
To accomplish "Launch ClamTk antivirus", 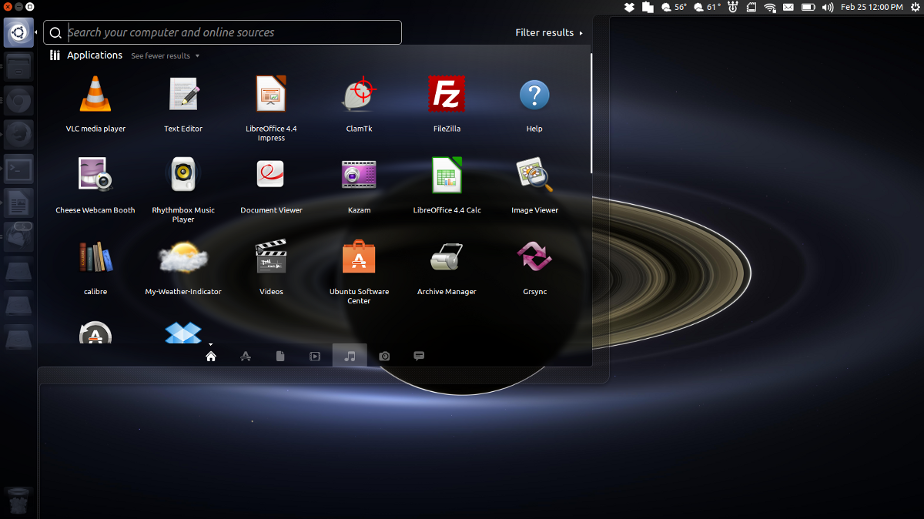I will coord(359,104).
